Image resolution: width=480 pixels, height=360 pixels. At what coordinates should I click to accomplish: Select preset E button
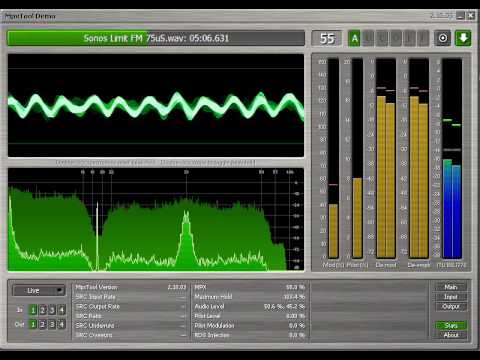pyautogui.click(x=409, y=39)
